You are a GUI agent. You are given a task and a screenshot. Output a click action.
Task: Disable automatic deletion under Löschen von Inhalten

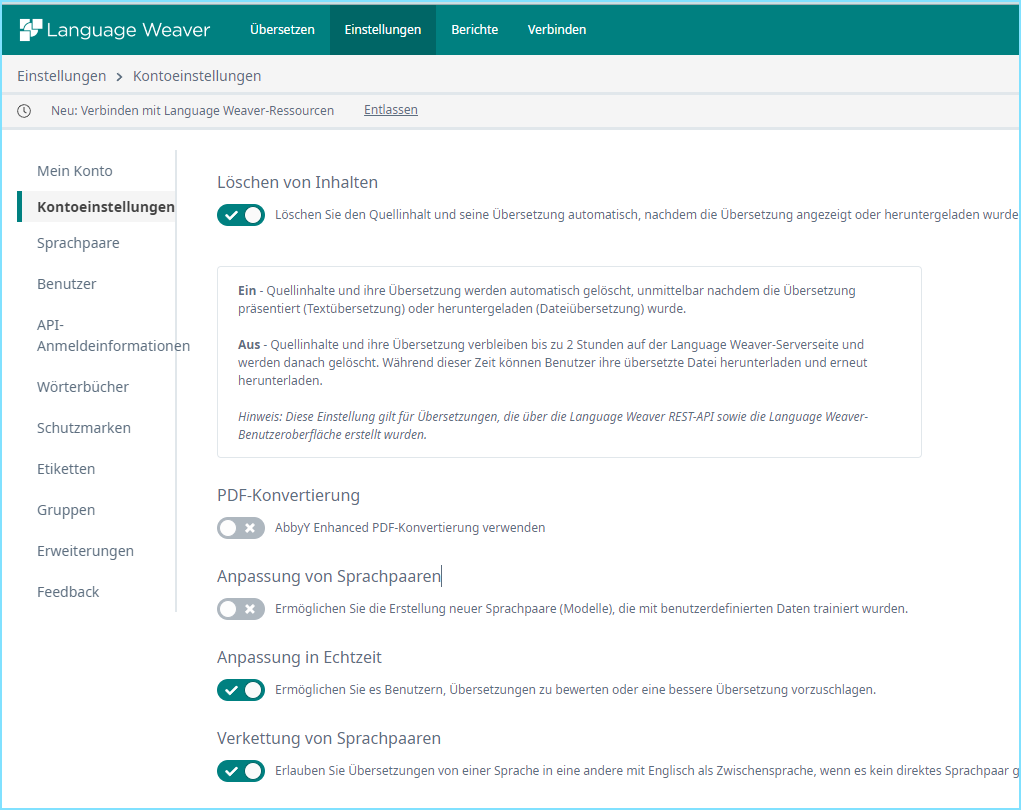[x=240, y=214]
